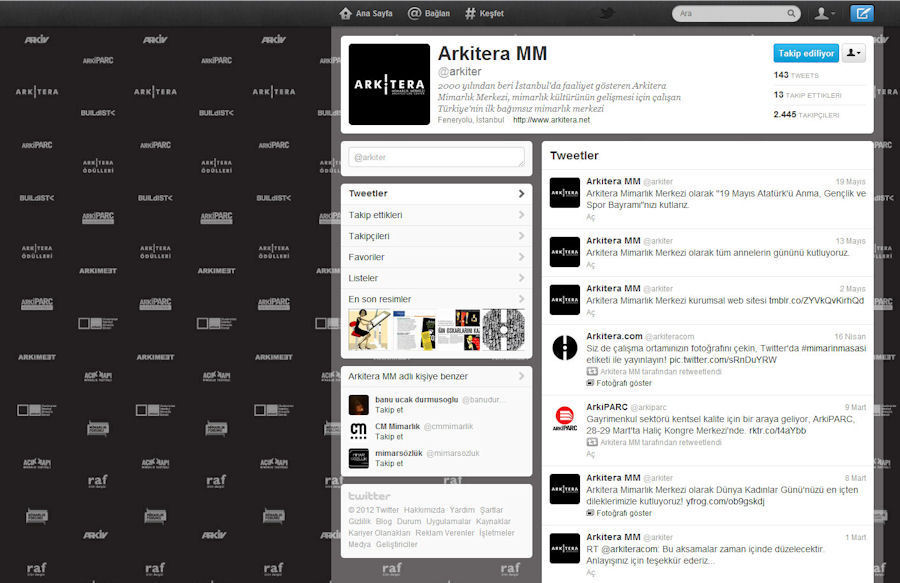Click the Twitter bird logo

click(x=607, y=13)
